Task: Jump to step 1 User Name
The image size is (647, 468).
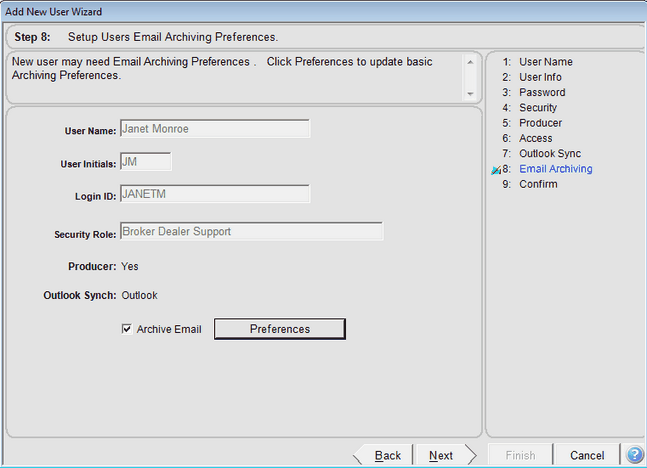Action: 545,62
